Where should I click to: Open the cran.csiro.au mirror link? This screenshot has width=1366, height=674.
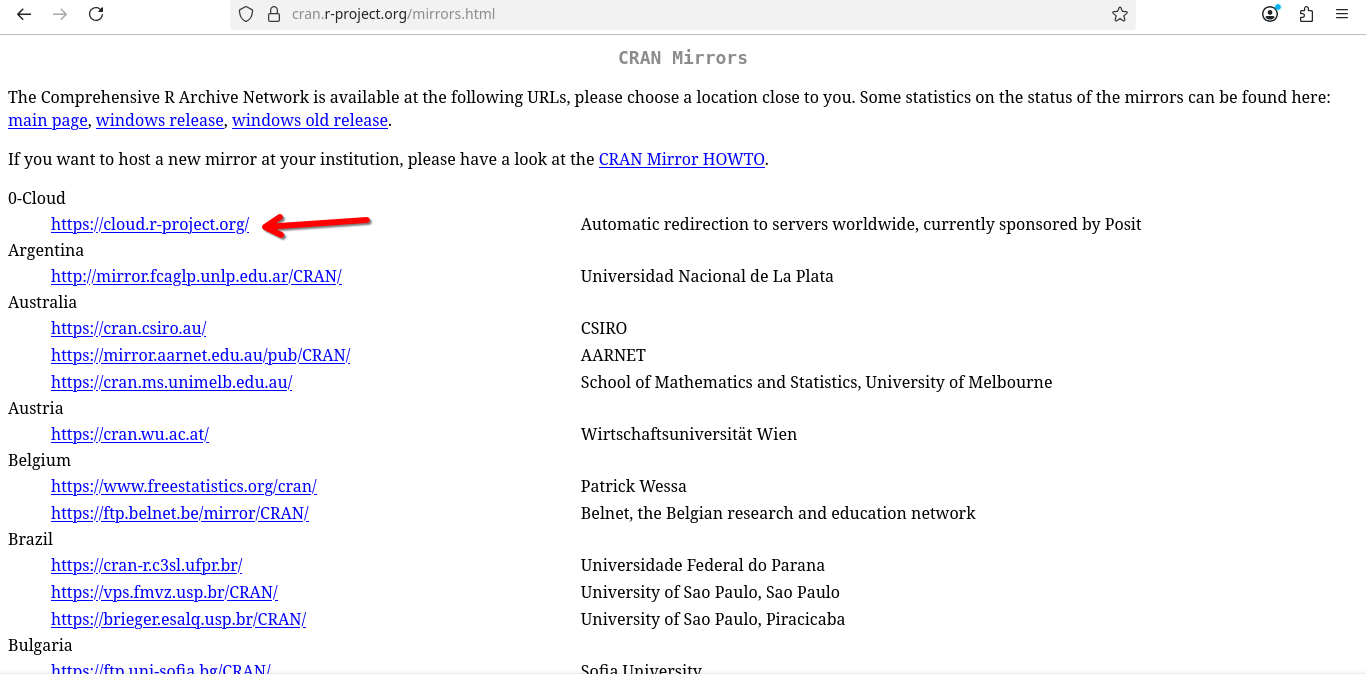tap(128, 328)
